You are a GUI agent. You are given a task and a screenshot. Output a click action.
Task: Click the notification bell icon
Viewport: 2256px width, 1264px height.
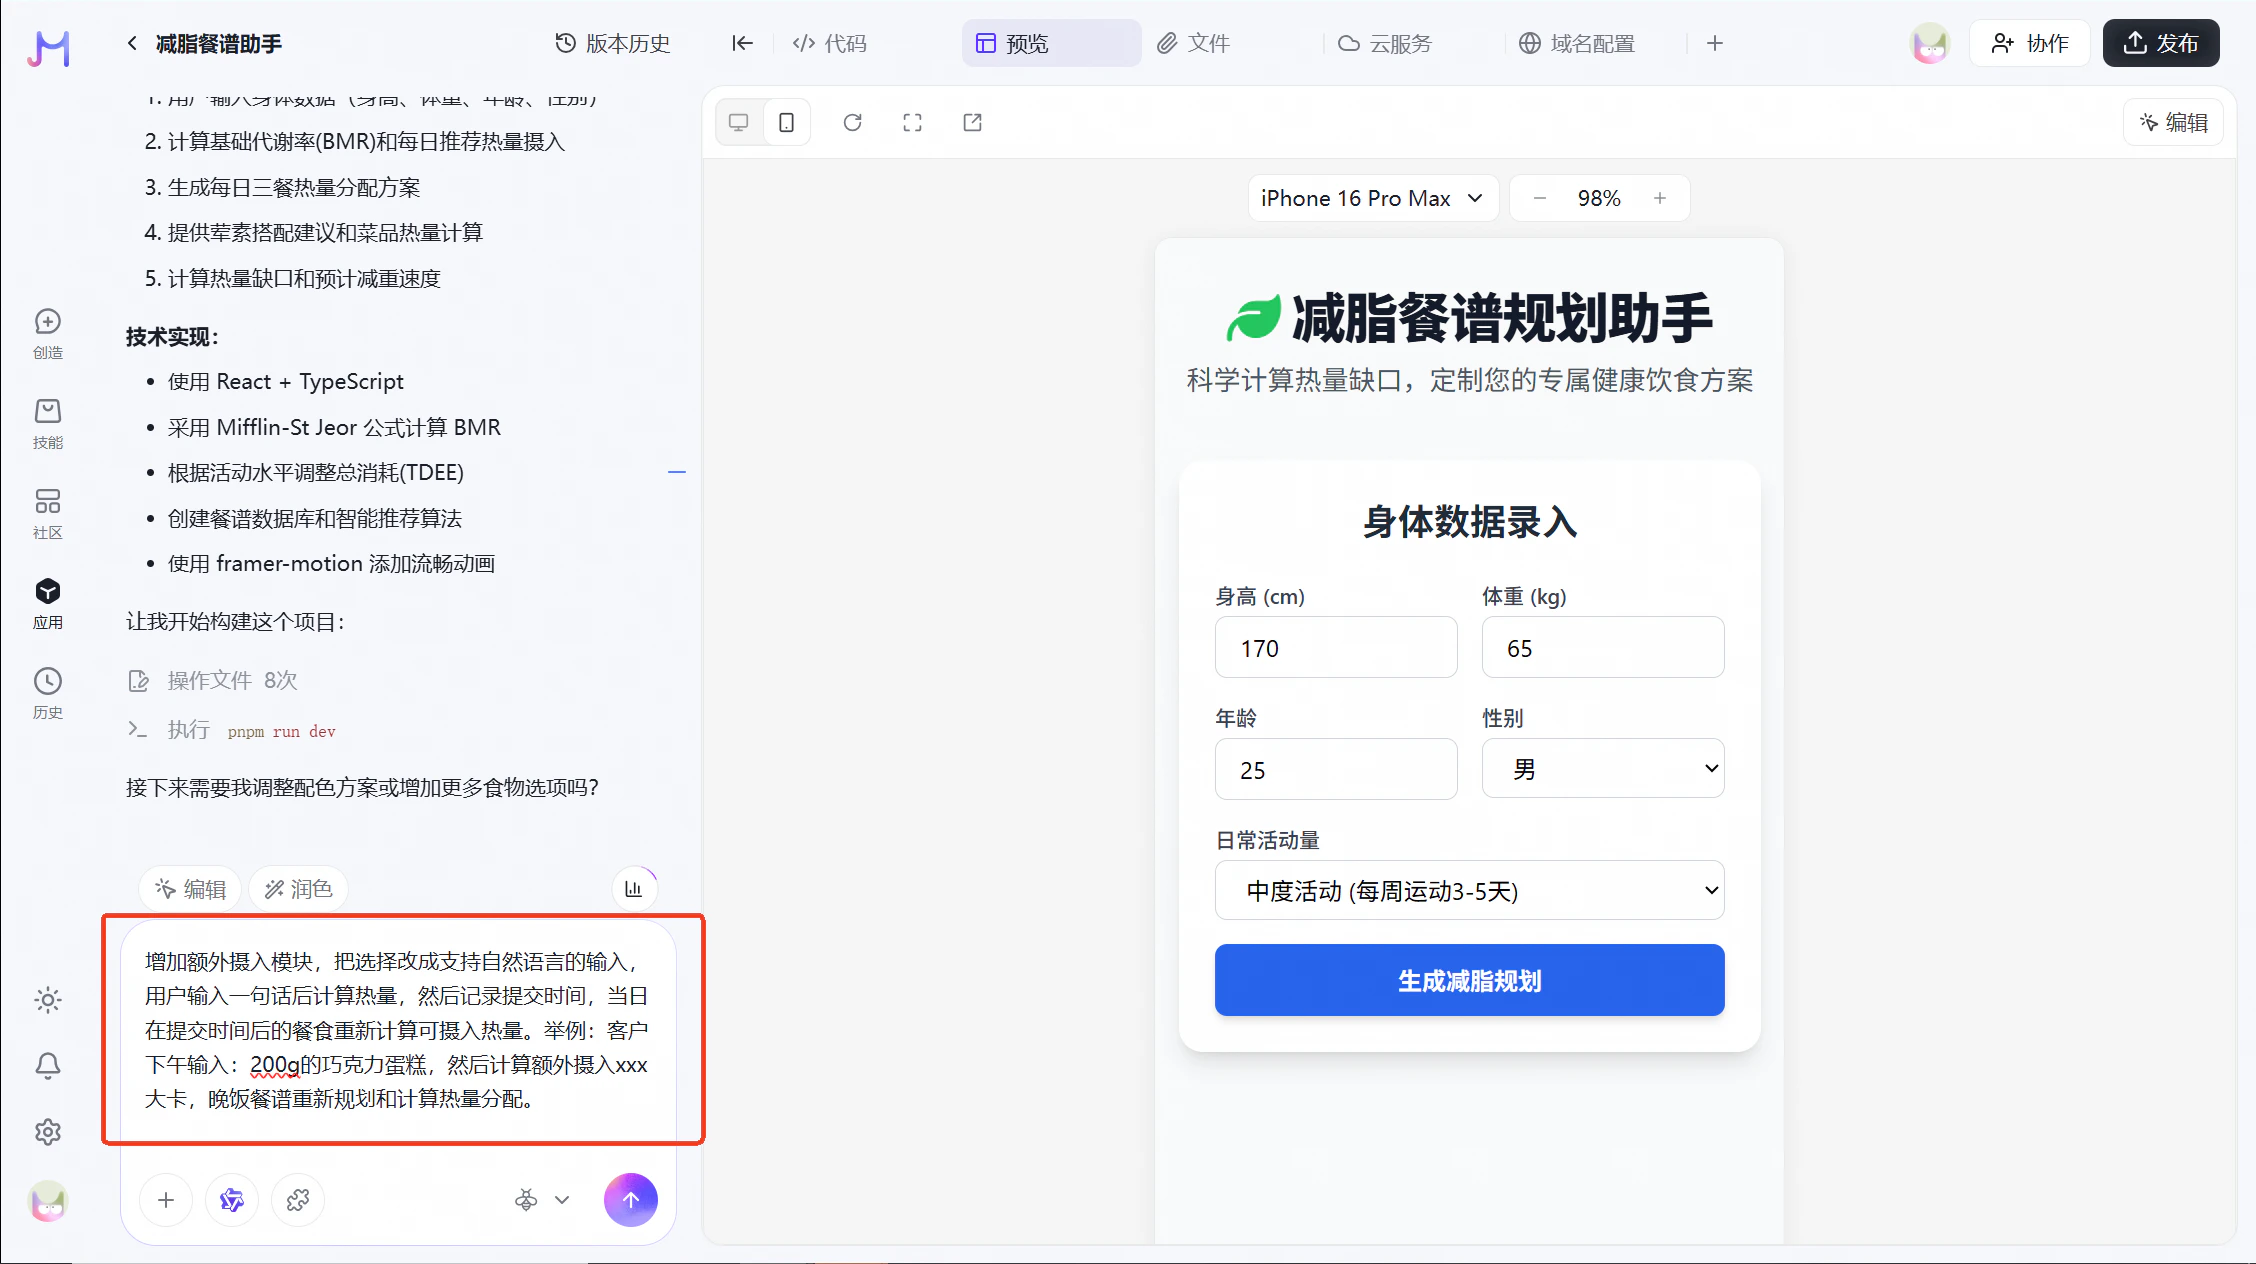[47, 1066]
